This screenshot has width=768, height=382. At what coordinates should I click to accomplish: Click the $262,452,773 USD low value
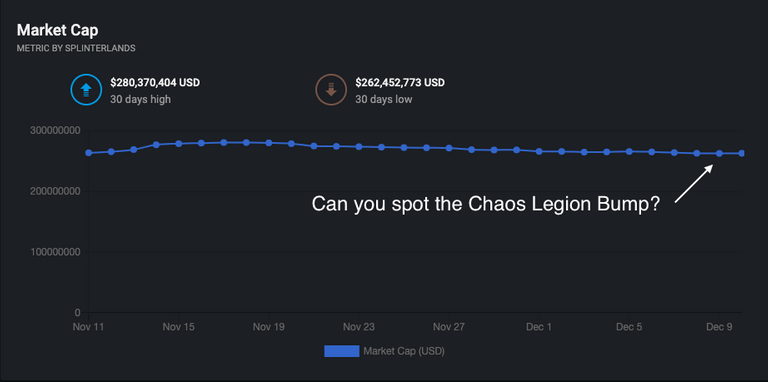[x=400, y=82]
